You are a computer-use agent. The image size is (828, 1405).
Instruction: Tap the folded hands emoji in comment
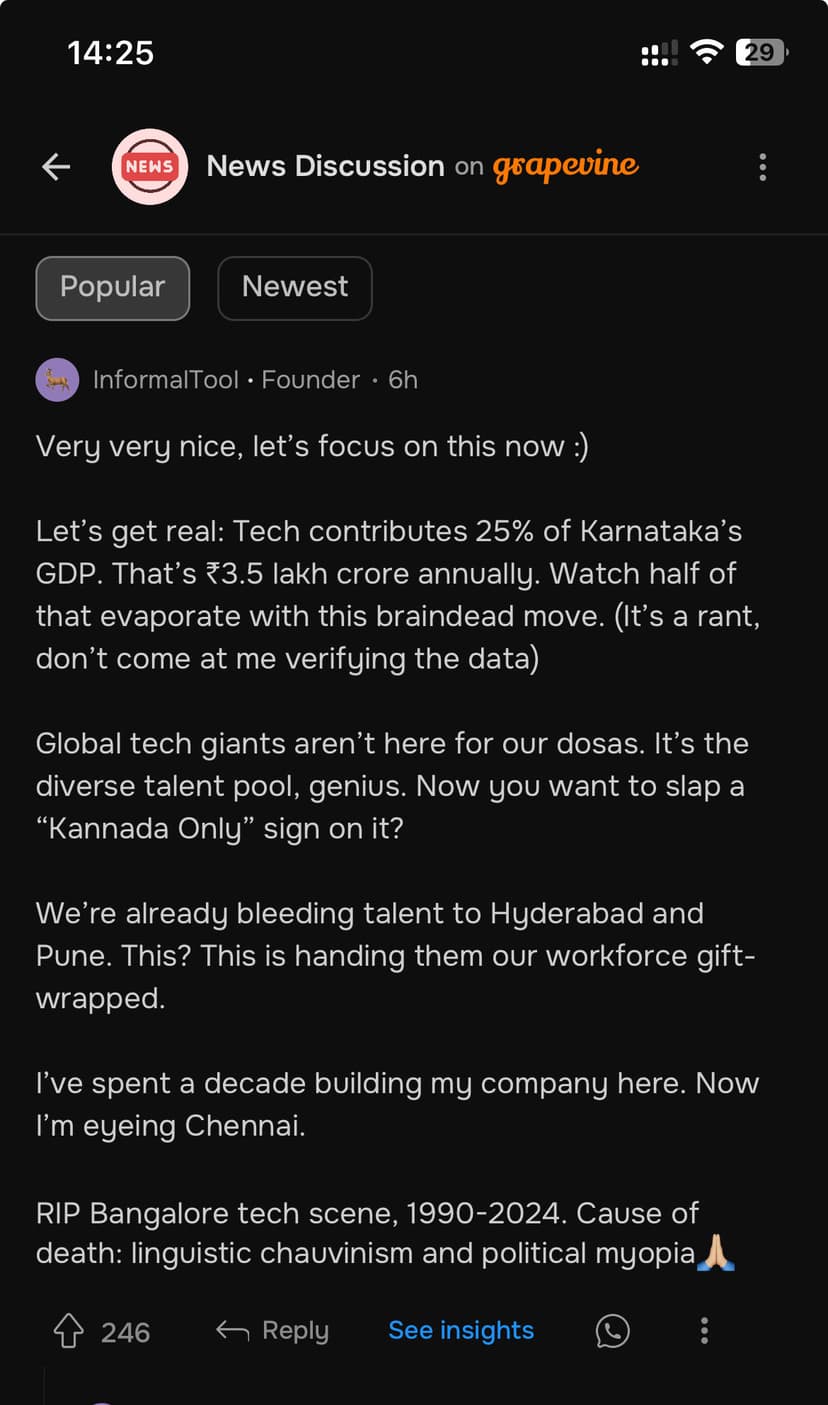click(x=716, y=1253)
